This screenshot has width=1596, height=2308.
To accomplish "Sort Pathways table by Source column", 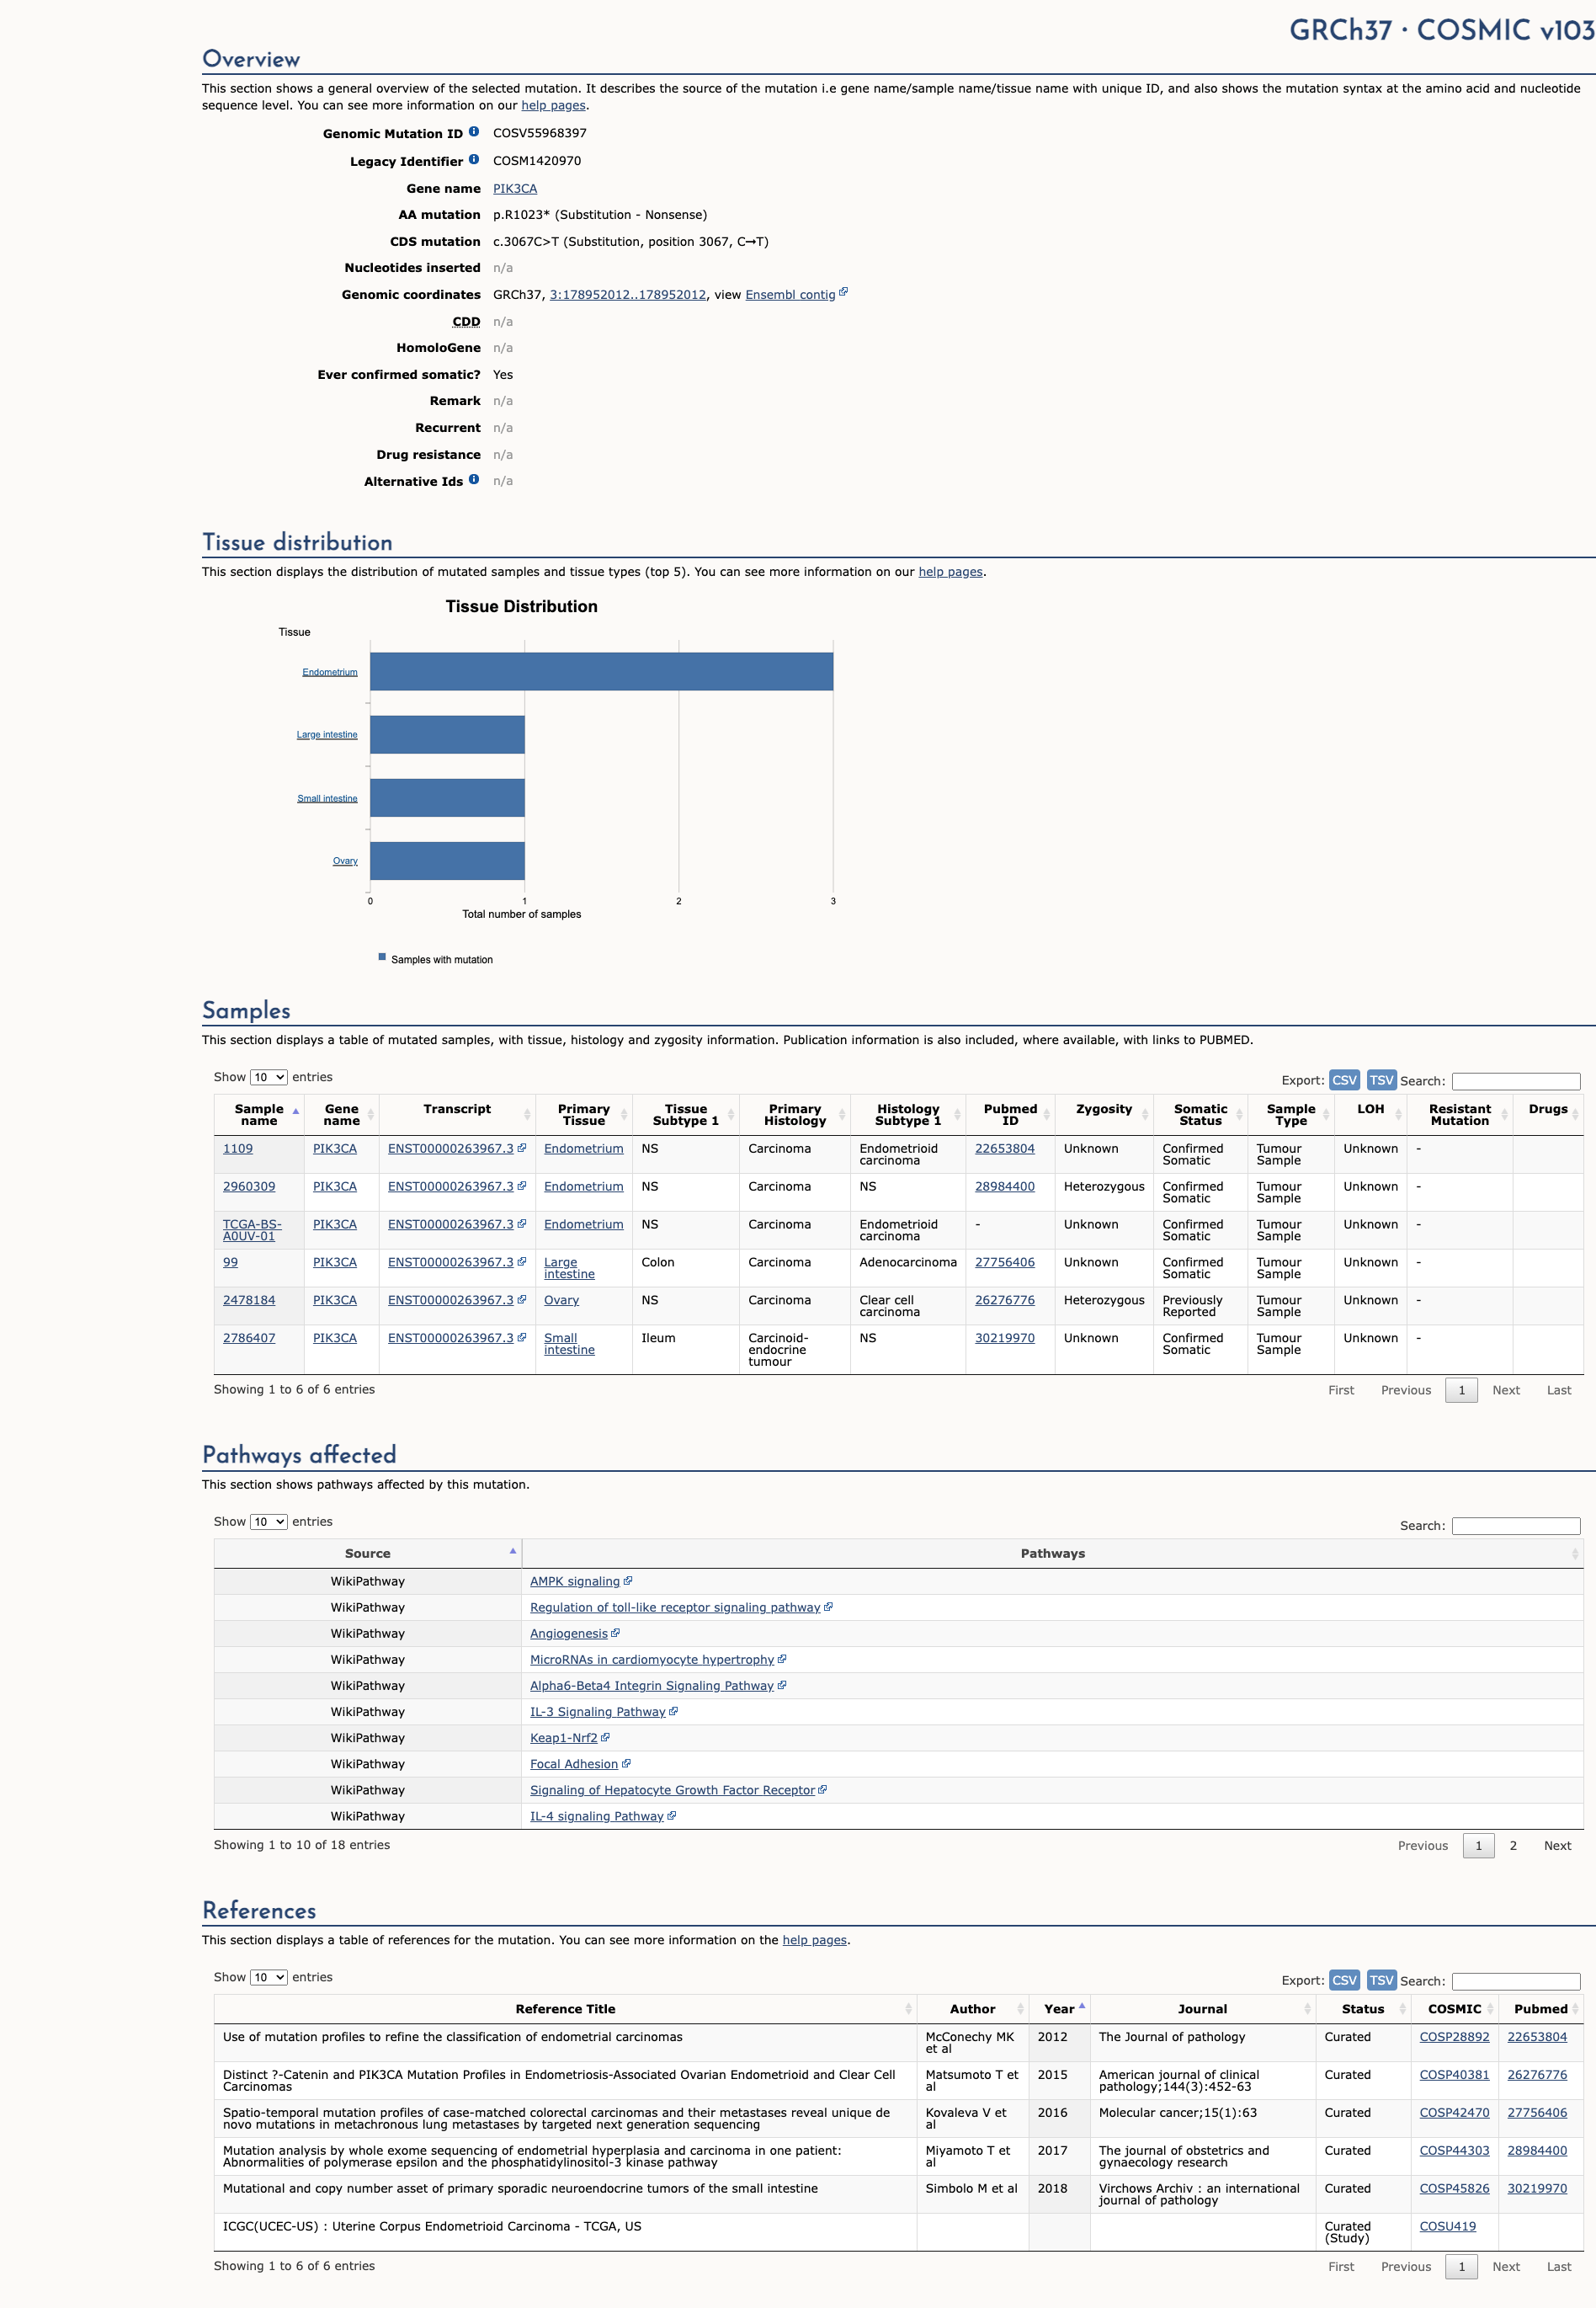I will point(368,1553).
